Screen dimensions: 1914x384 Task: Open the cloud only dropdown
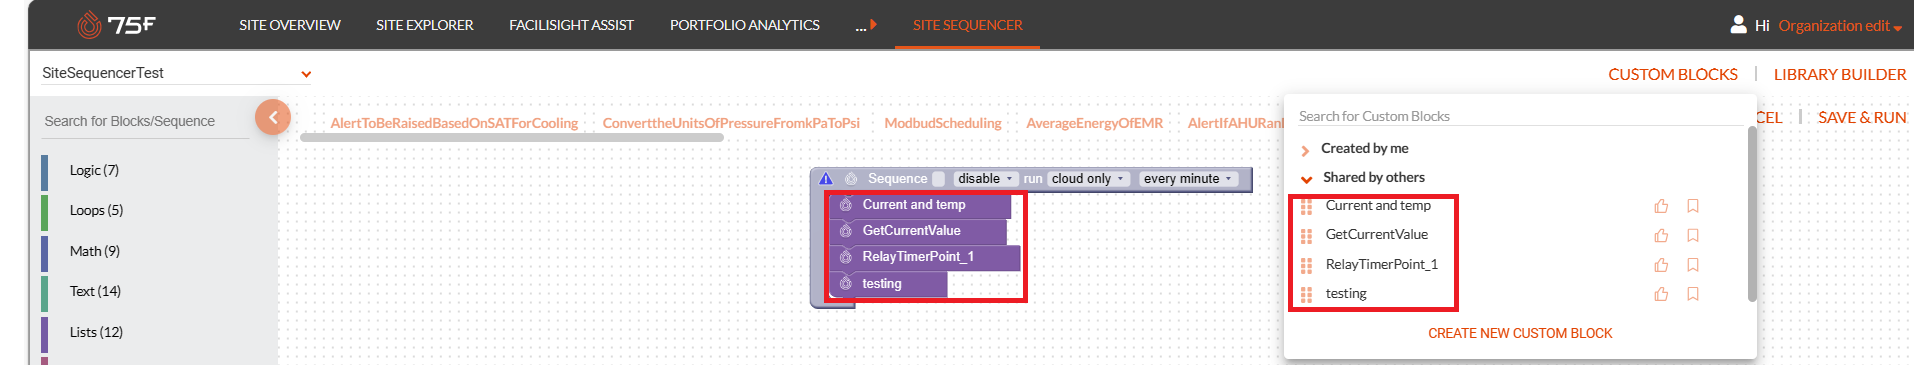click(1088, 179)
